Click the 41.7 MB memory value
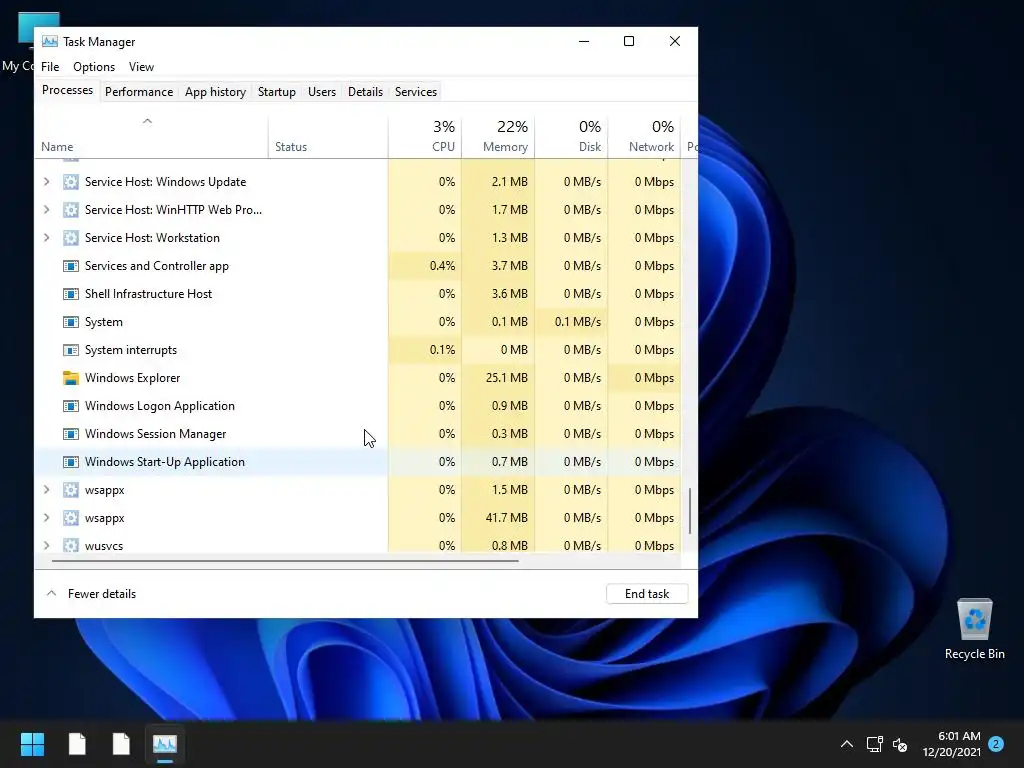Viewport: 1024px width, 768px height. pos(507,518)
